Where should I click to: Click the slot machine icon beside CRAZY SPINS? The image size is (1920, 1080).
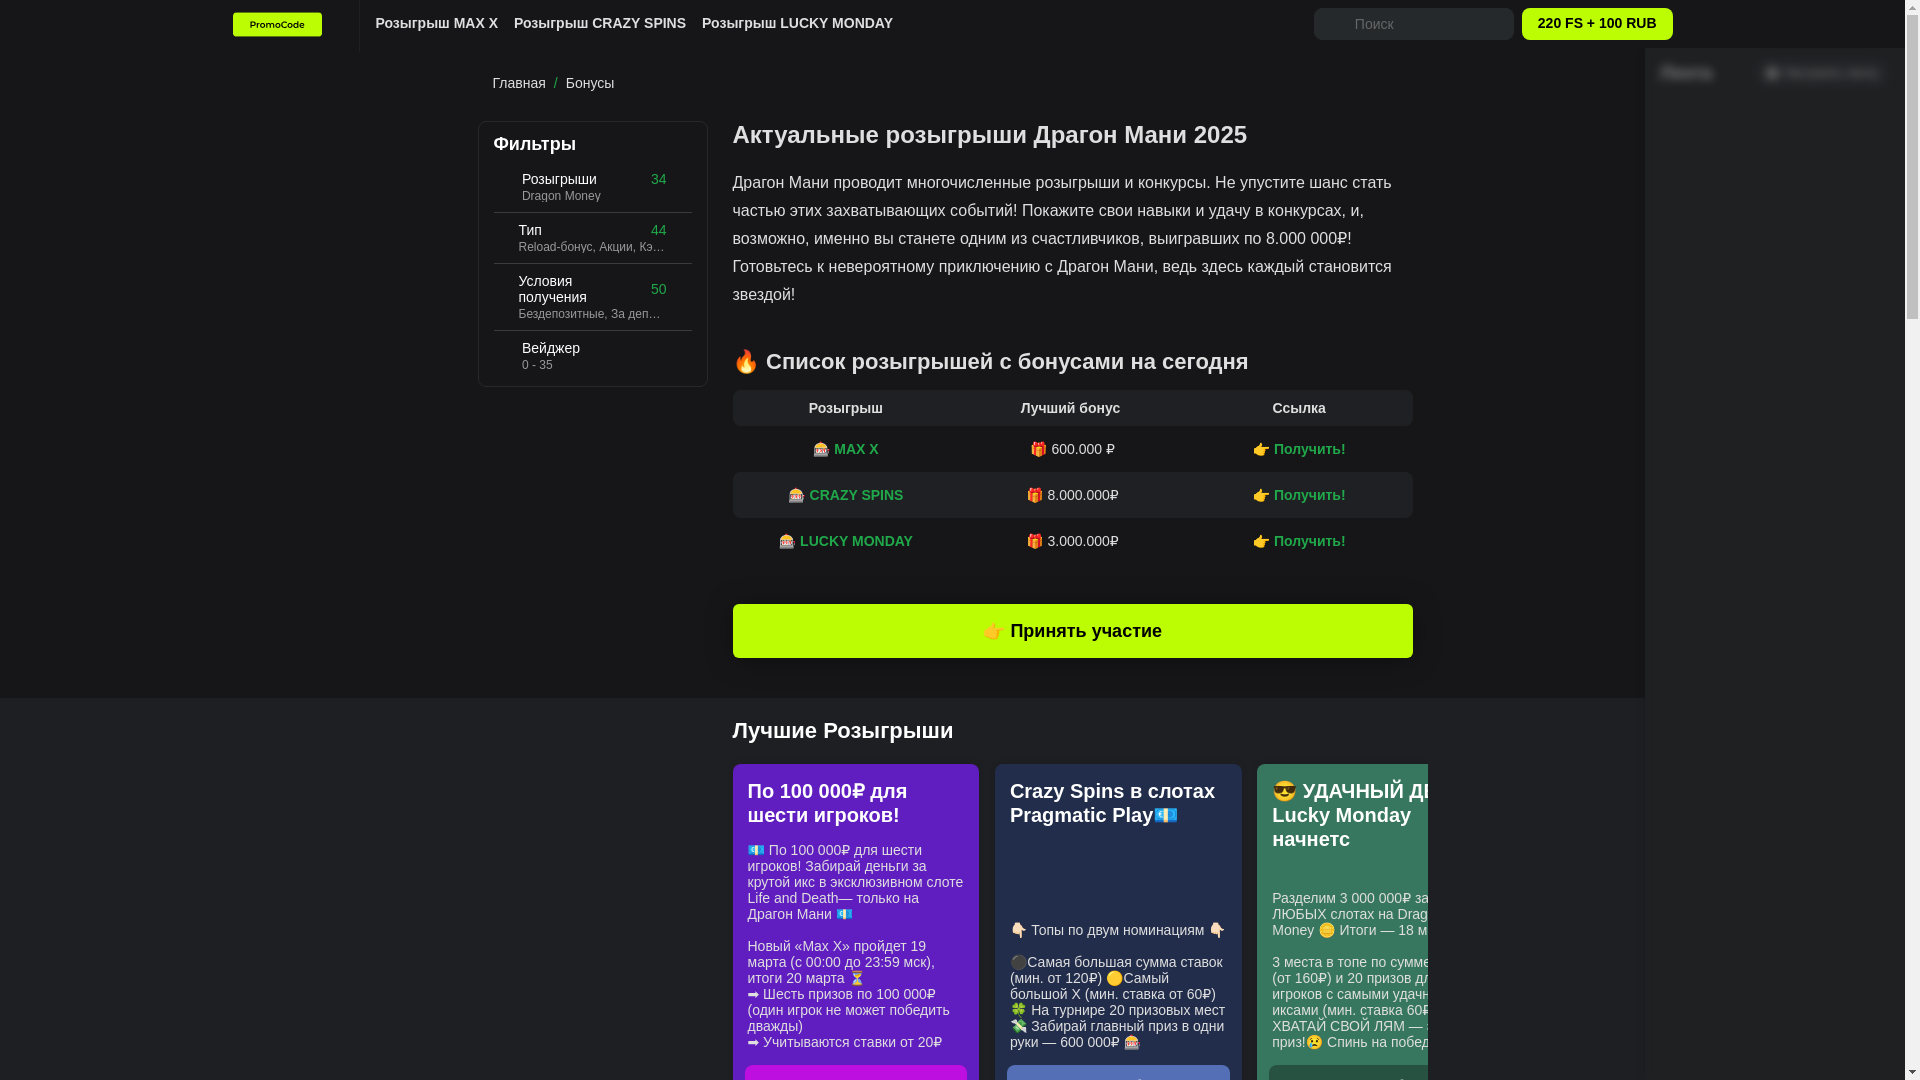pos(796,496)
